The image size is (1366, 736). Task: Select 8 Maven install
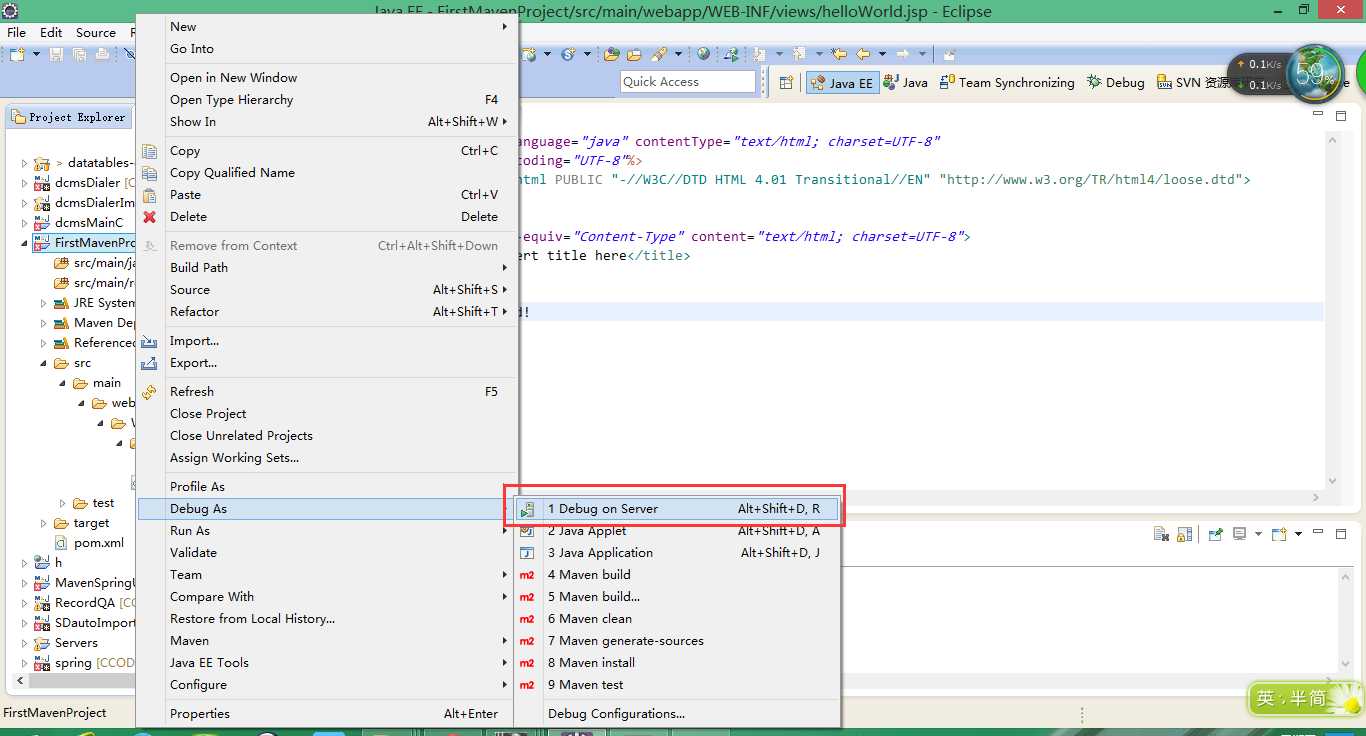pos(677,663)
